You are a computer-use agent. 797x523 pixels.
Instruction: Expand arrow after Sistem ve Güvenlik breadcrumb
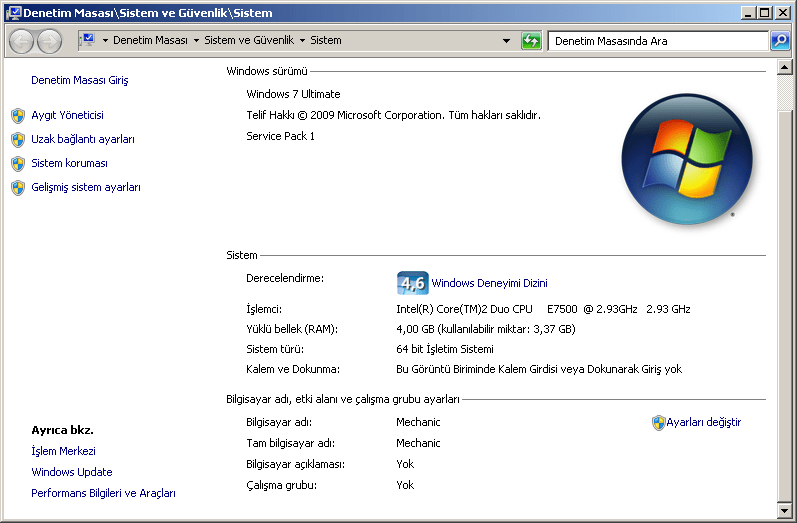pyautogui.click(x=302, y=41)
